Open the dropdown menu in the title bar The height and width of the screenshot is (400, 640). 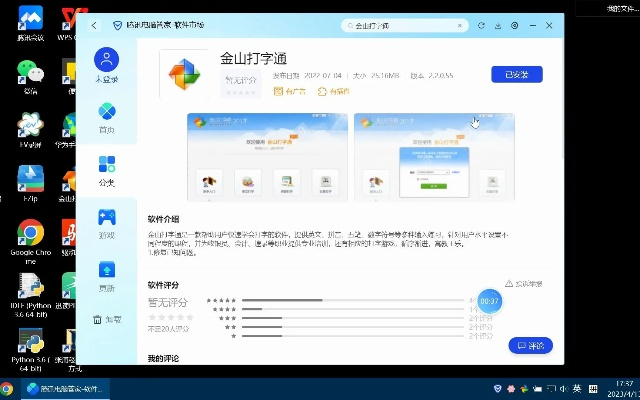coord(516,25)
